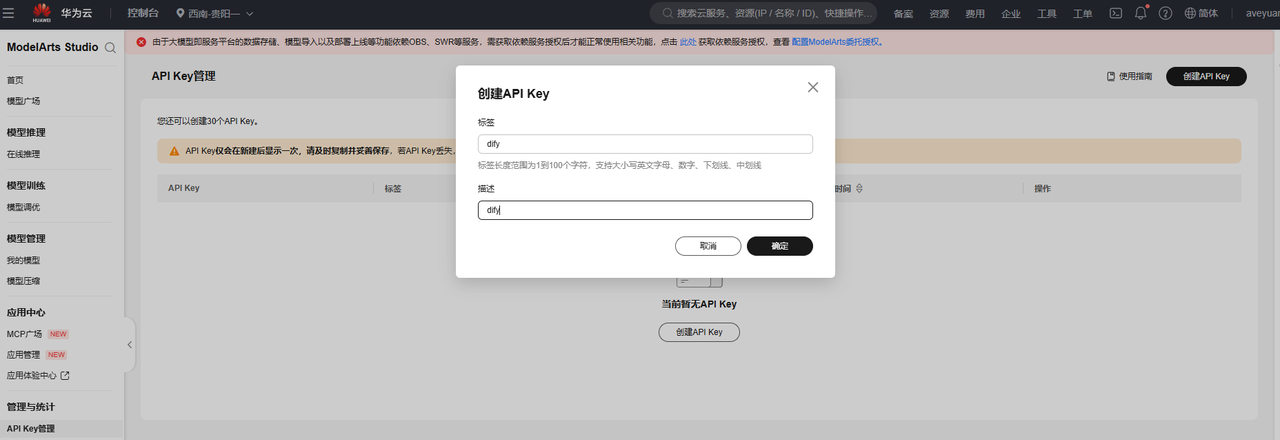This screenshot has height=440, width=1280.
Task: Open the notifications bell
Action: click(1141, 14)
